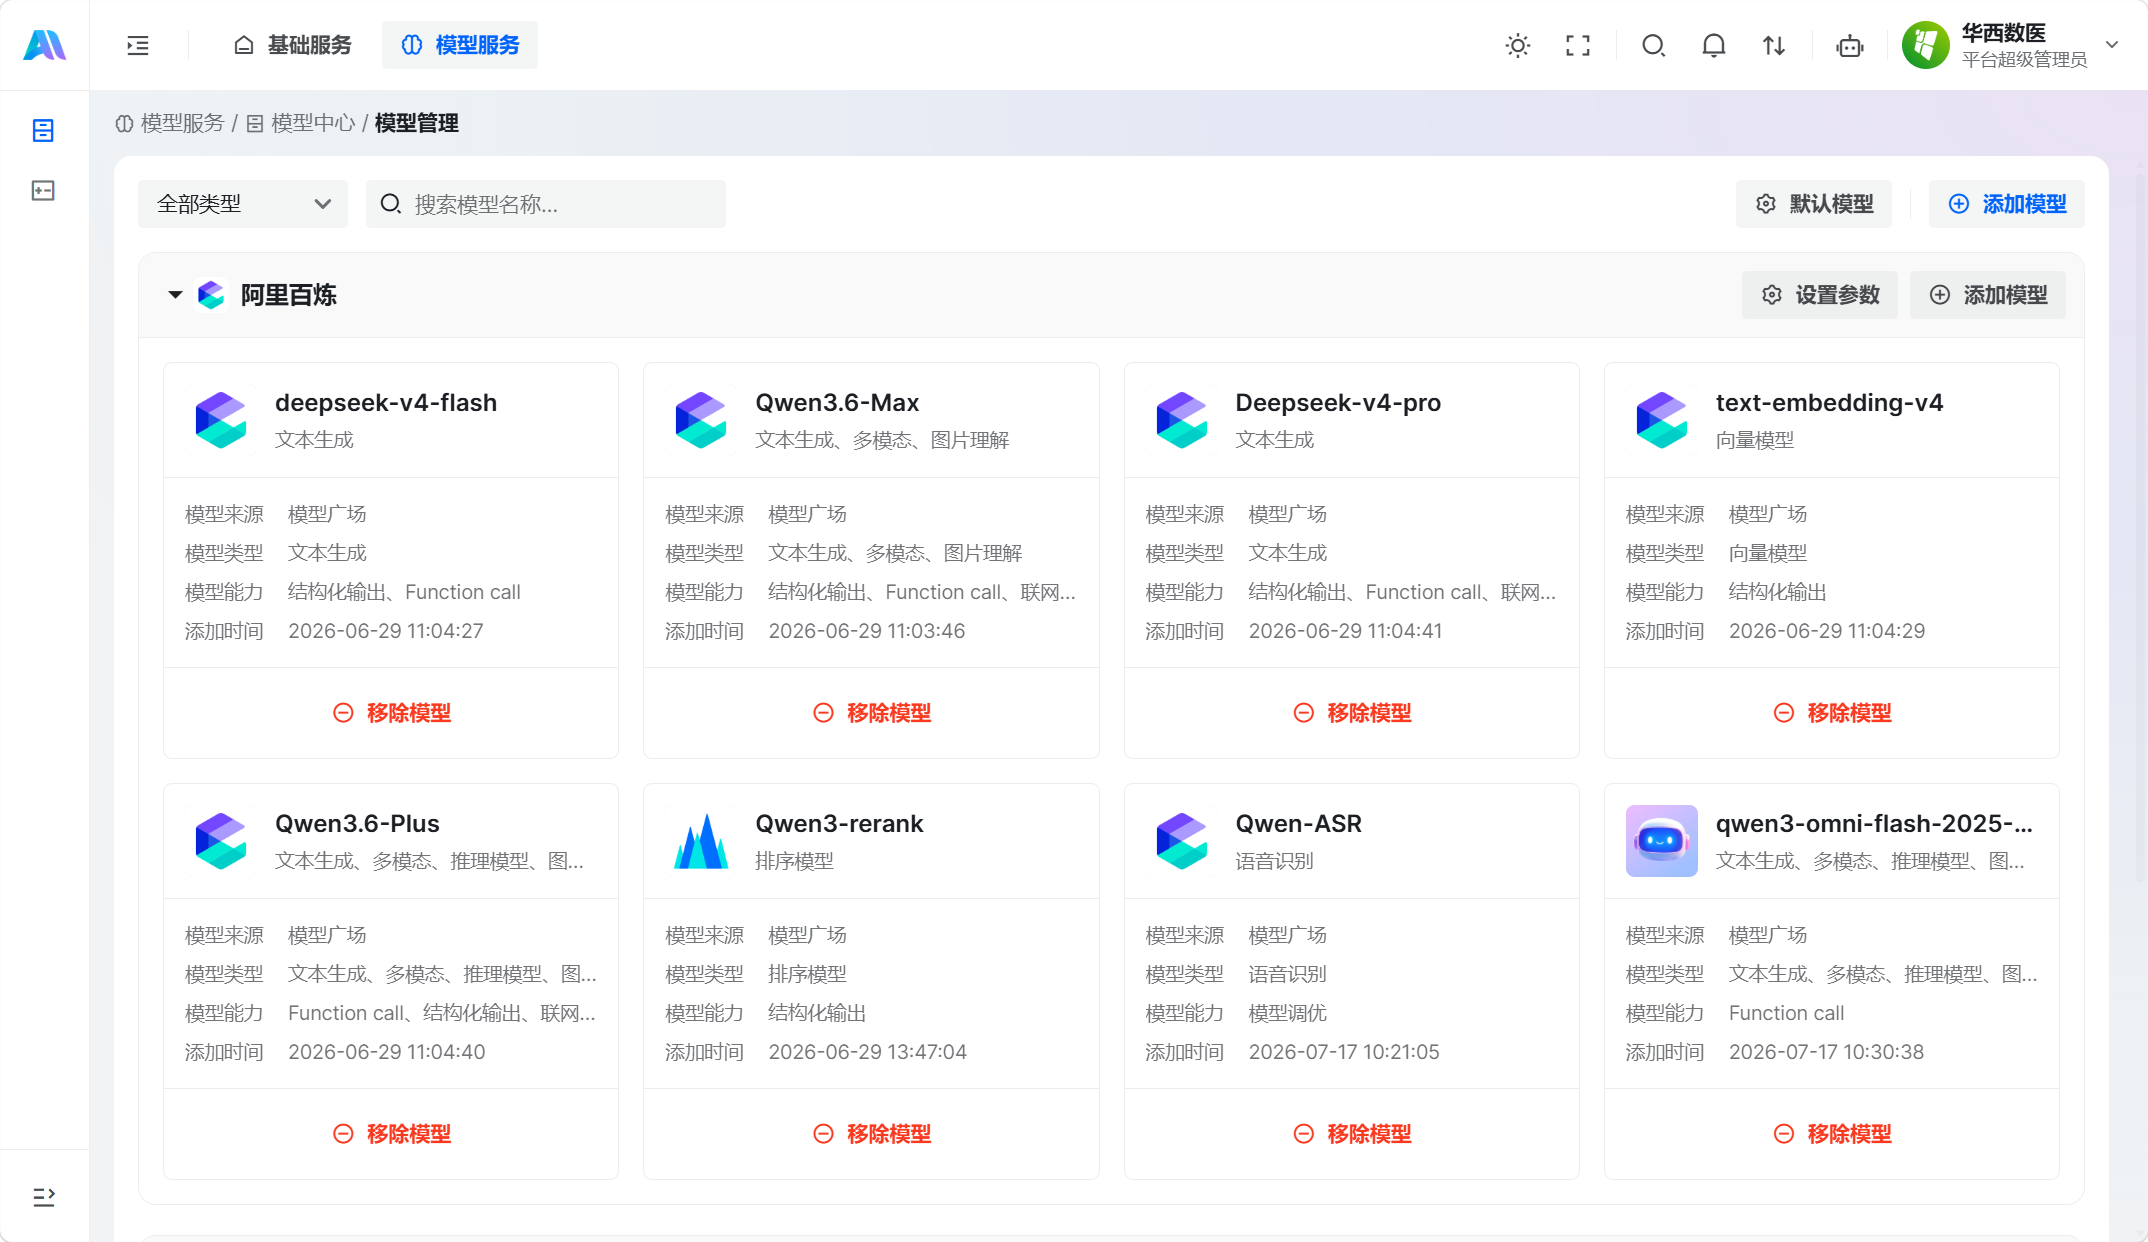This screenshot has width=2148, height=1242.
Task: Remove the Qwen3.6-Plus model
Action: 392,1134
